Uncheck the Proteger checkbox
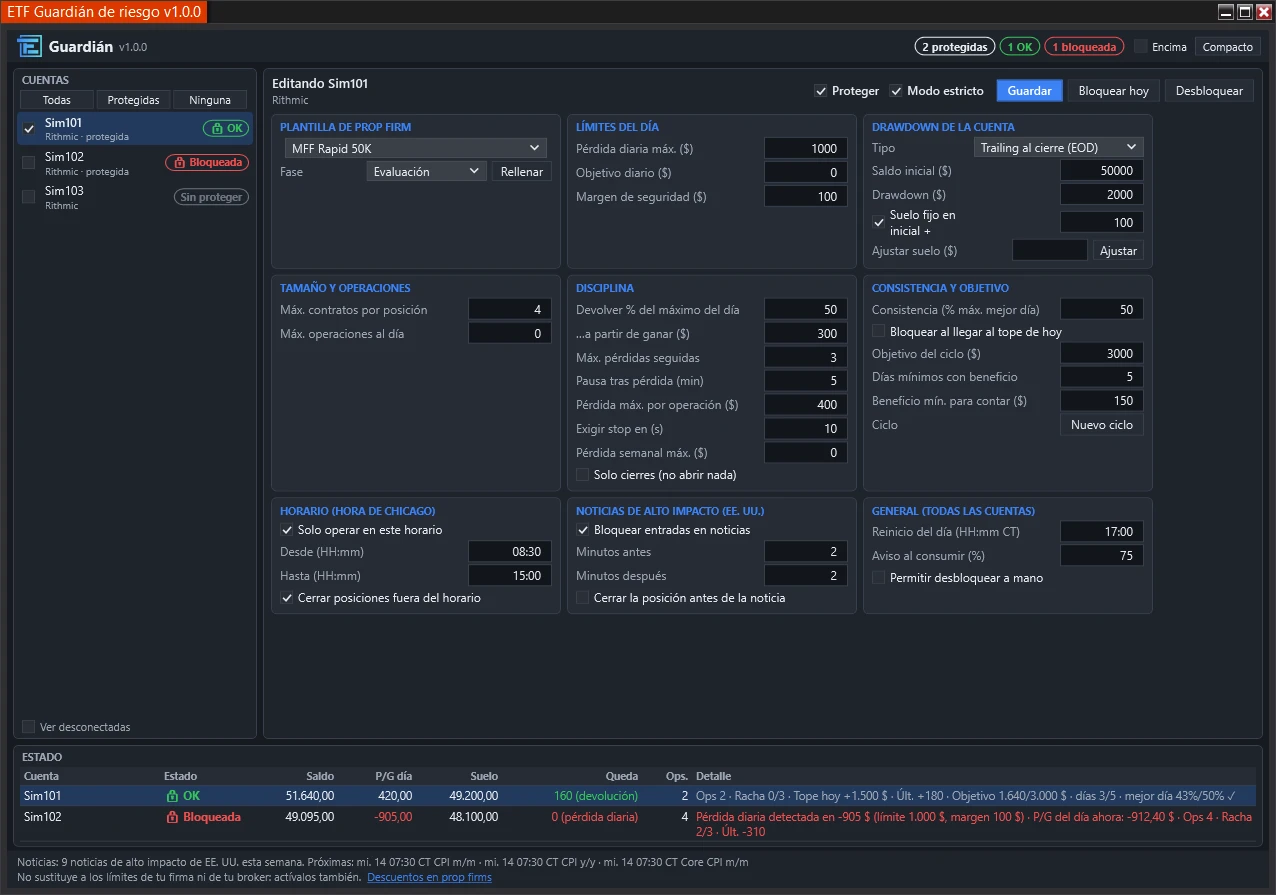 (821, 91)
